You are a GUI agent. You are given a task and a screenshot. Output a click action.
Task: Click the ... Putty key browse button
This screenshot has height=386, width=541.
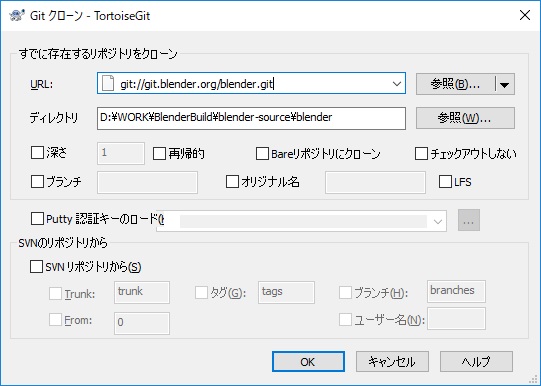click(x=469, y=220)
